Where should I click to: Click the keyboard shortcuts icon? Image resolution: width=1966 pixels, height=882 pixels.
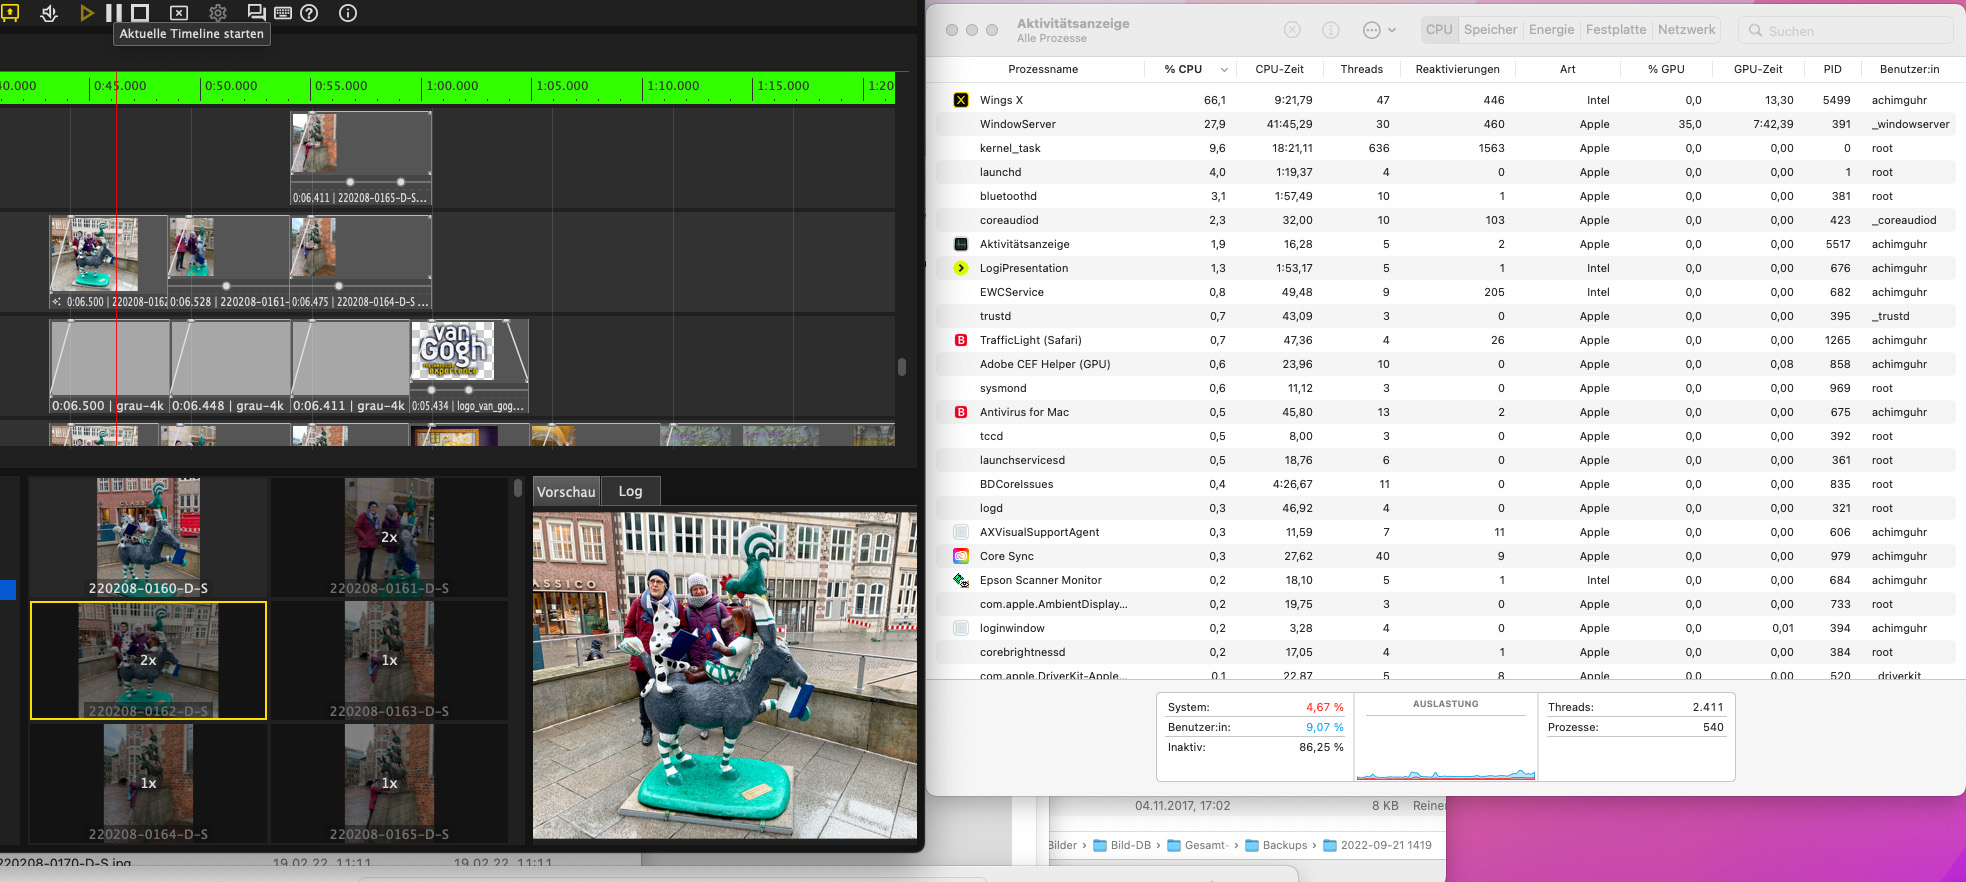pos(283,13)
